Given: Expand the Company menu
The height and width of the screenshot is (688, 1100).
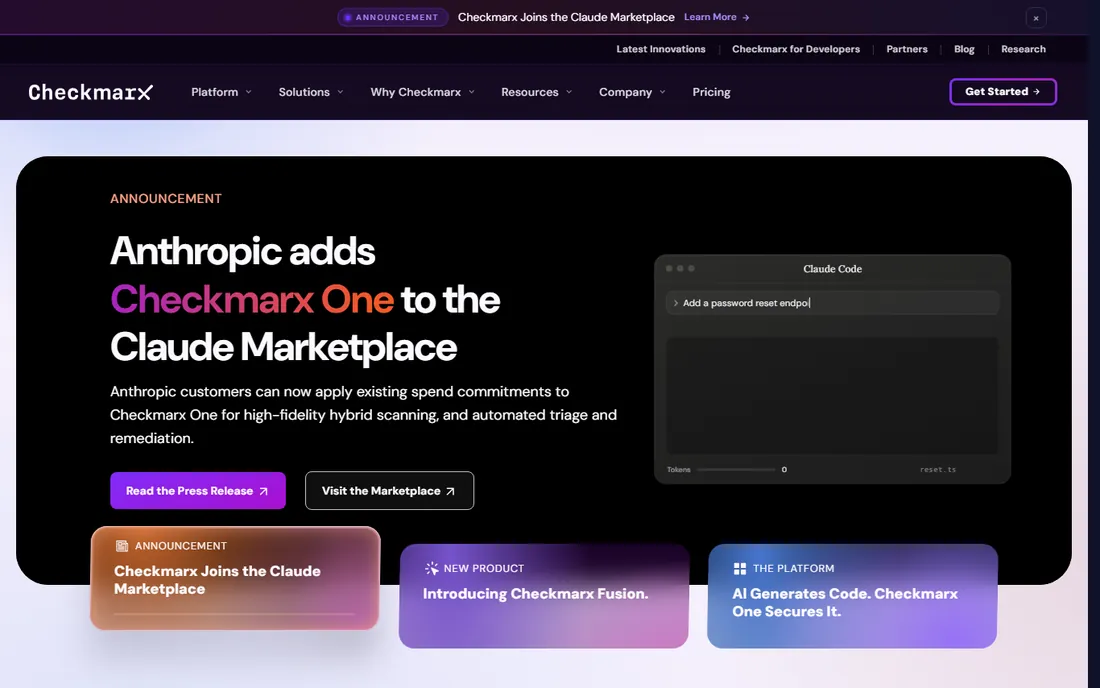Looking at the screenshot, I should (632, 92).
